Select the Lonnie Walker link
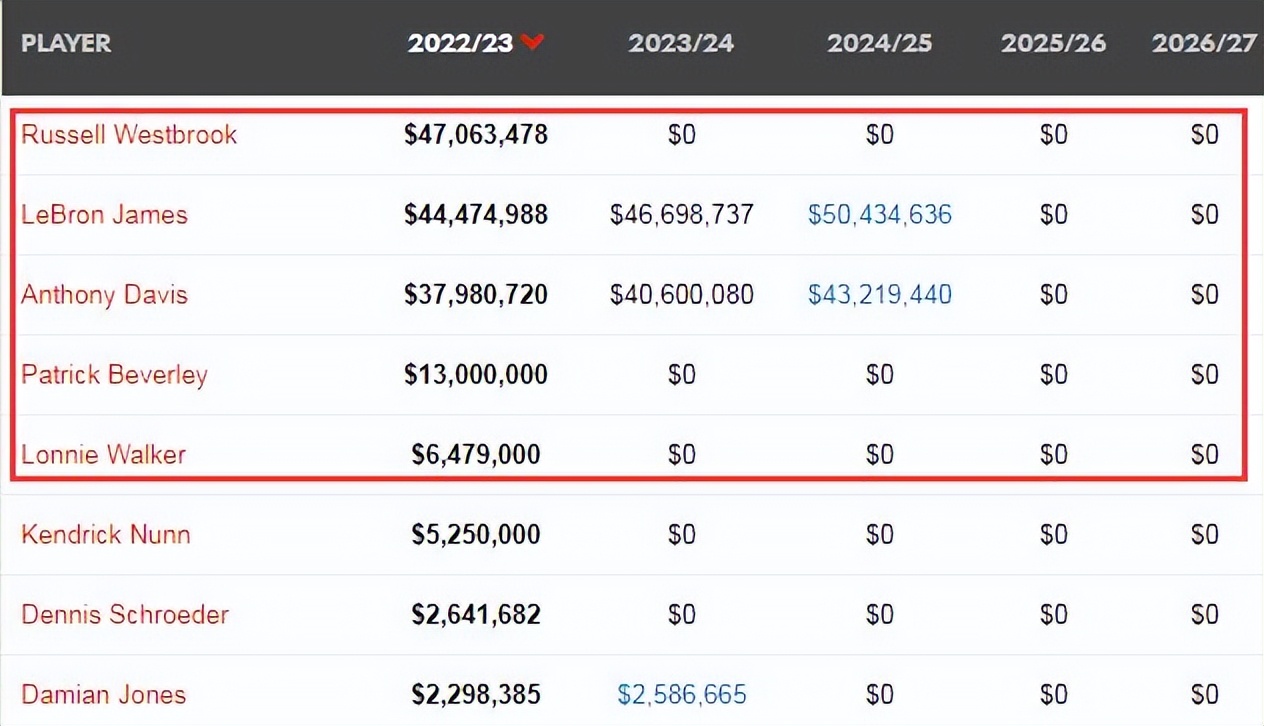This screenshot has height=726, width=1264. [x=103, y=455]
